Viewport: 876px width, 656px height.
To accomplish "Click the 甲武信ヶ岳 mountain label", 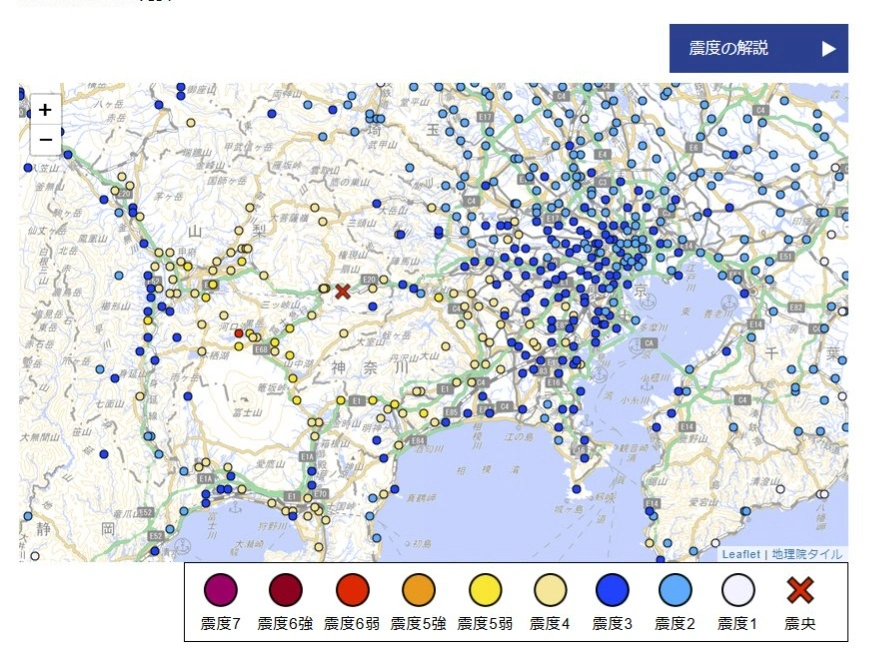I will tap(248, 147).
